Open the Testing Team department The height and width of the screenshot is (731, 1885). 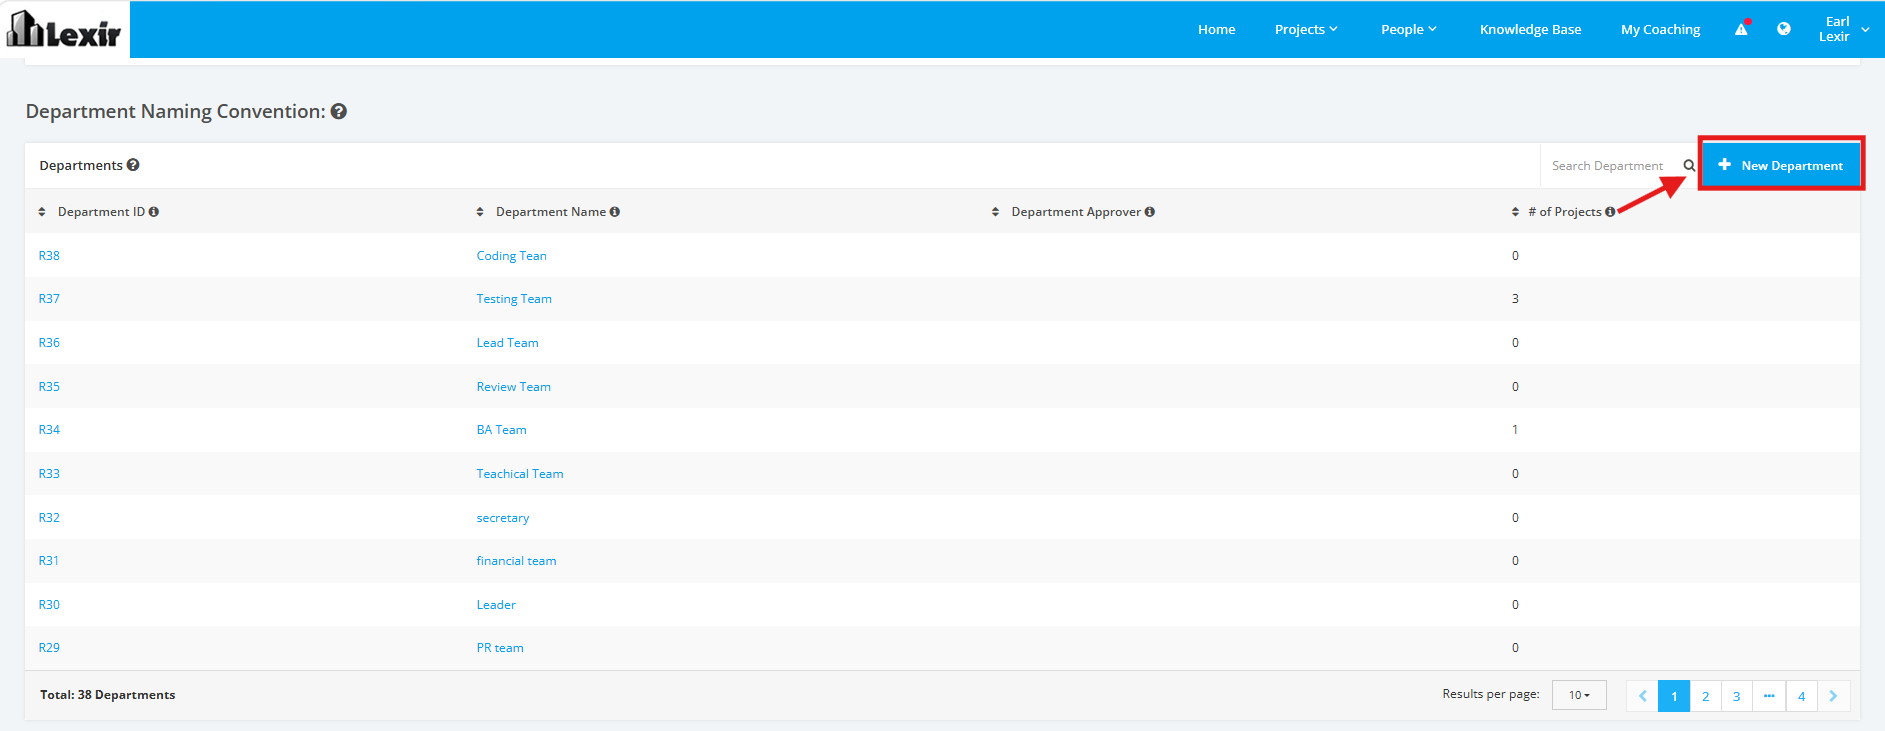514,299
